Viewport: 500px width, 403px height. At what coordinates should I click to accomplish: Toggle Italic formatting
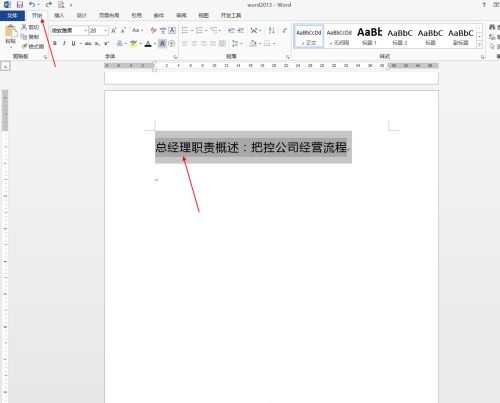pyautogui.click(x=64, y=43)
